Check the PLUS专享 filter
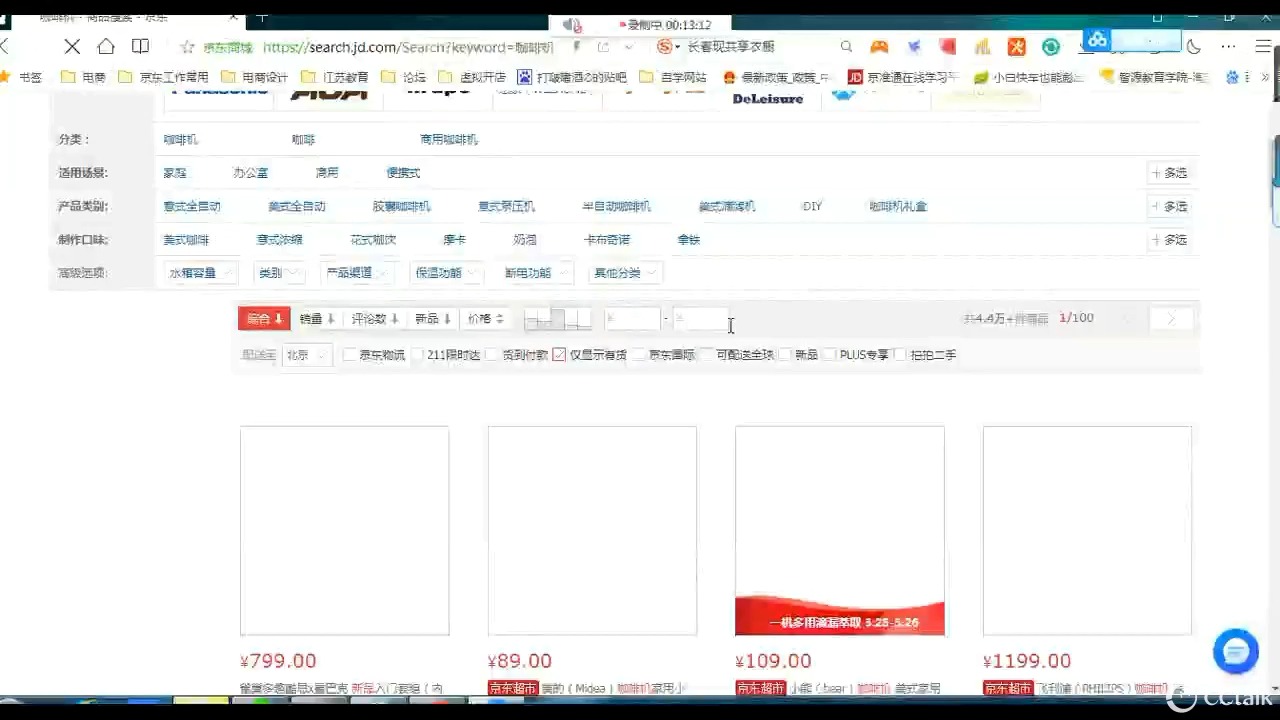Viewport: 1280px width, 720px height. 830,355
